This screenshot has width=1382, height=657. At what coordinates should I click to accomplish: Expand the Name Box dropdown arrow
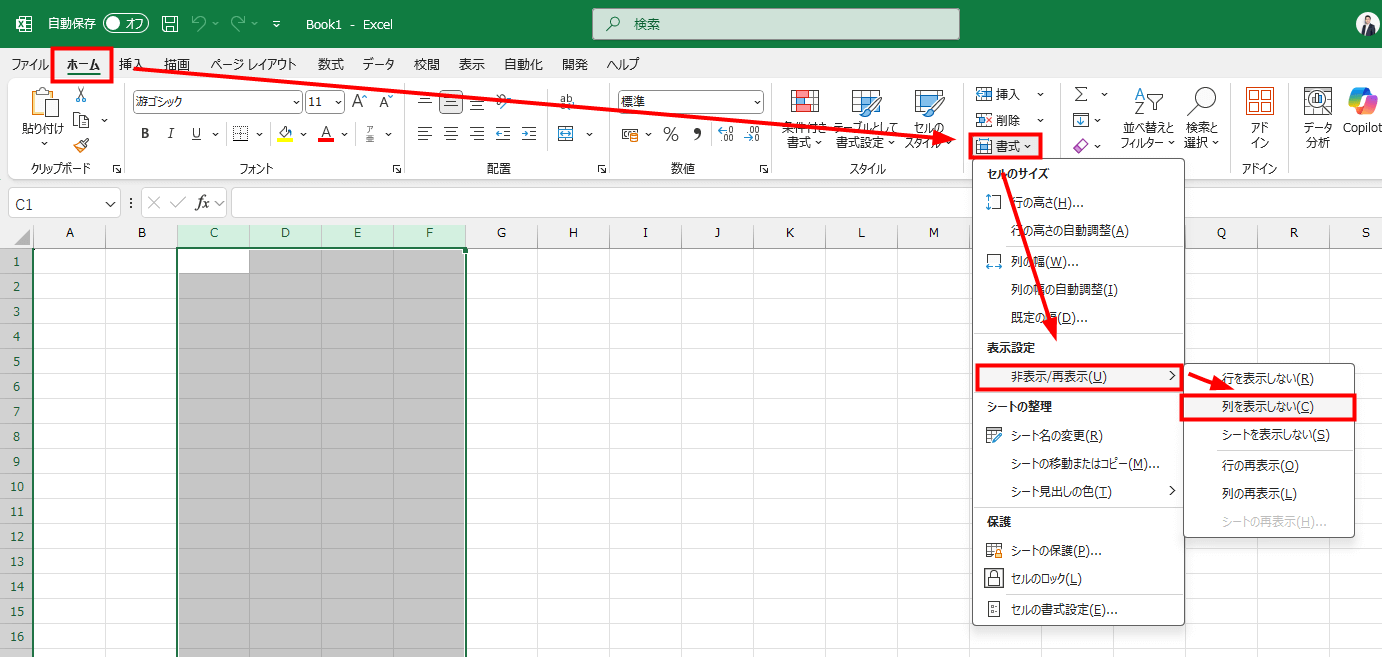click(x=111, y=204)
